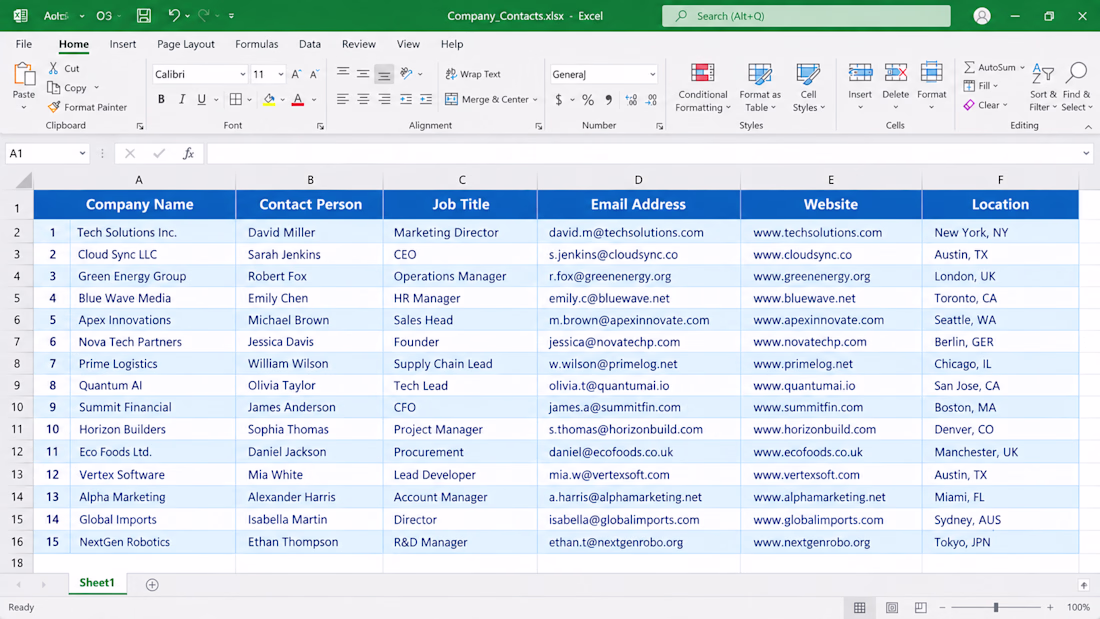Toggle Italic formatting

(182, 99)
